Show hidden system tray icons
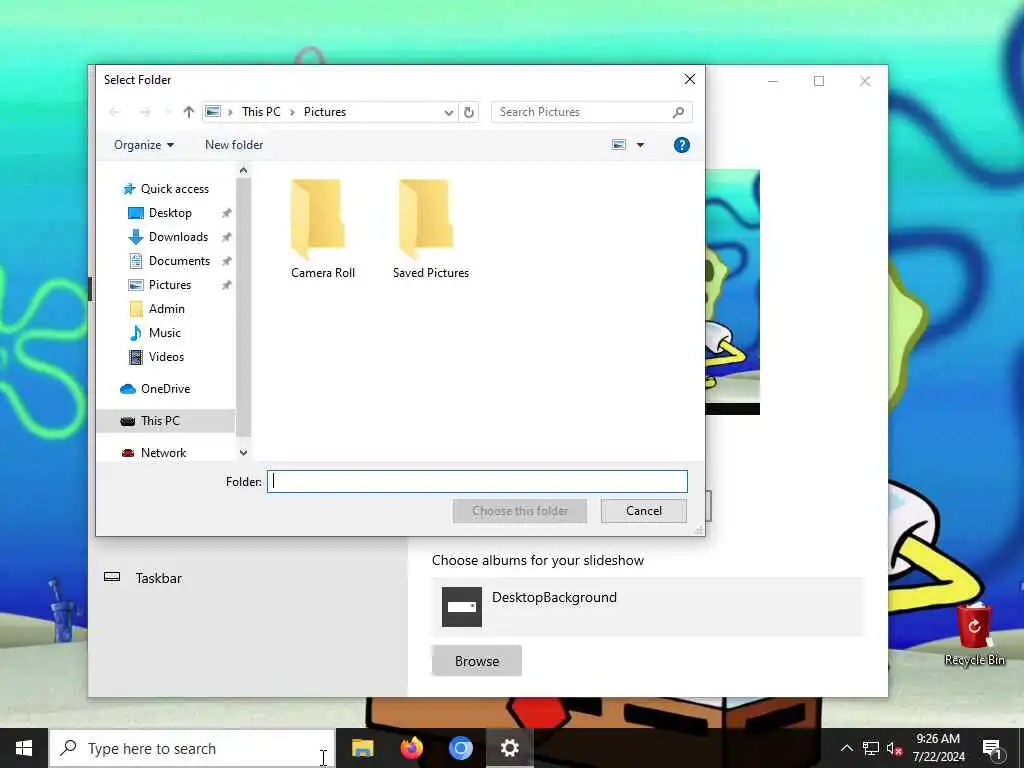 [846, 748]
